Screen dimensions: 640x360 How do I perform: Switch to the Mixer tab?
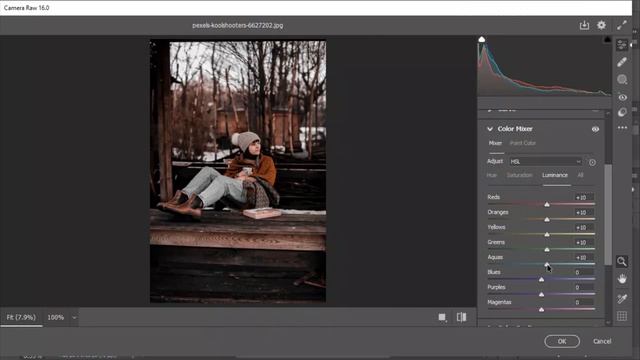click(495, 143)
